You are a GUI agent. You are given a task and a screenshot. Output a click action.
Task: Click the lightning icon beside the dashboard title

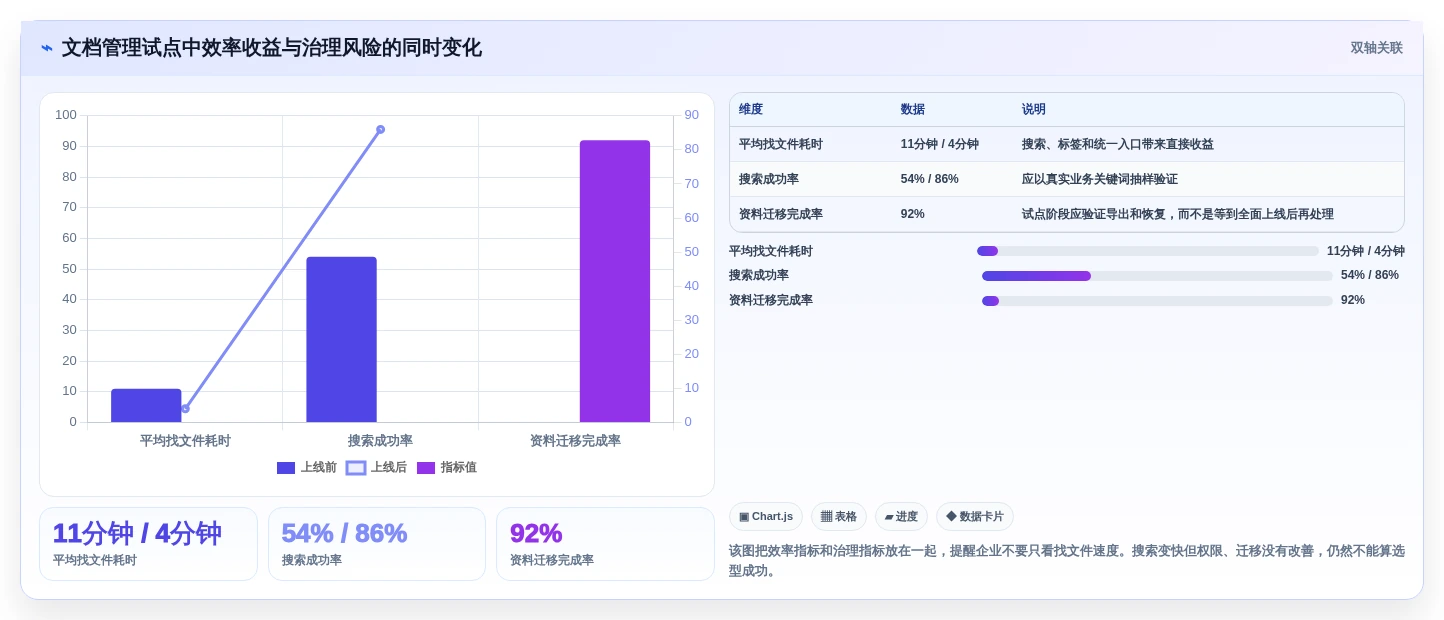click(47, 48)
